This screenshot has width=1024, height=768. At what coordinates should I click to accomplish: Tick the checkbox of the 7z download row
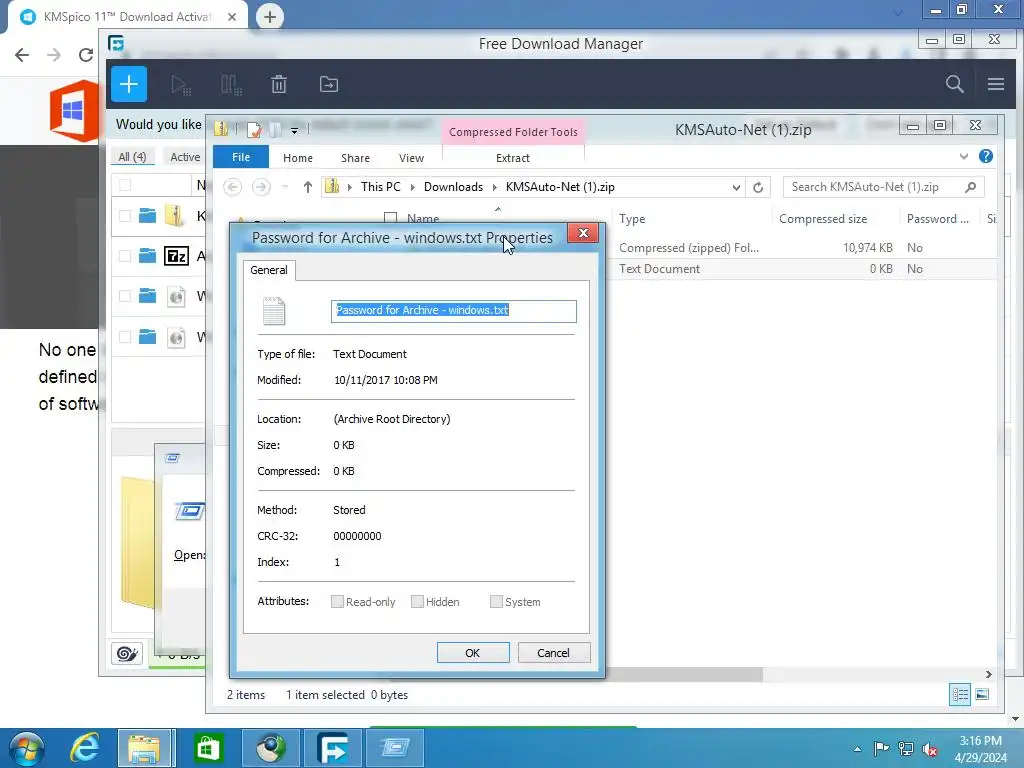125,256
